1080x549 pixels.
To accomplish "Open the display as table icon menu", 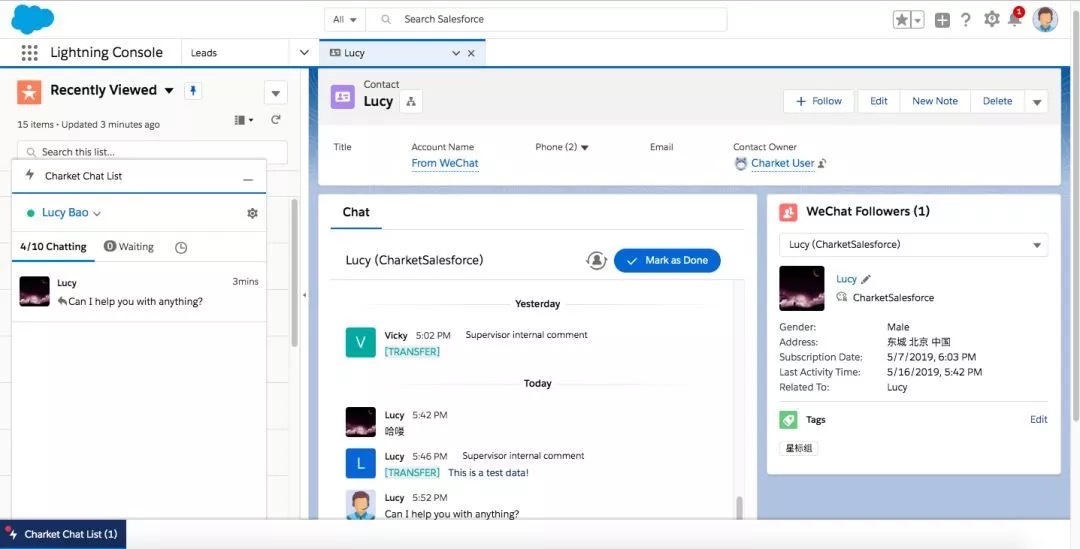I will (x=244, y=120).
